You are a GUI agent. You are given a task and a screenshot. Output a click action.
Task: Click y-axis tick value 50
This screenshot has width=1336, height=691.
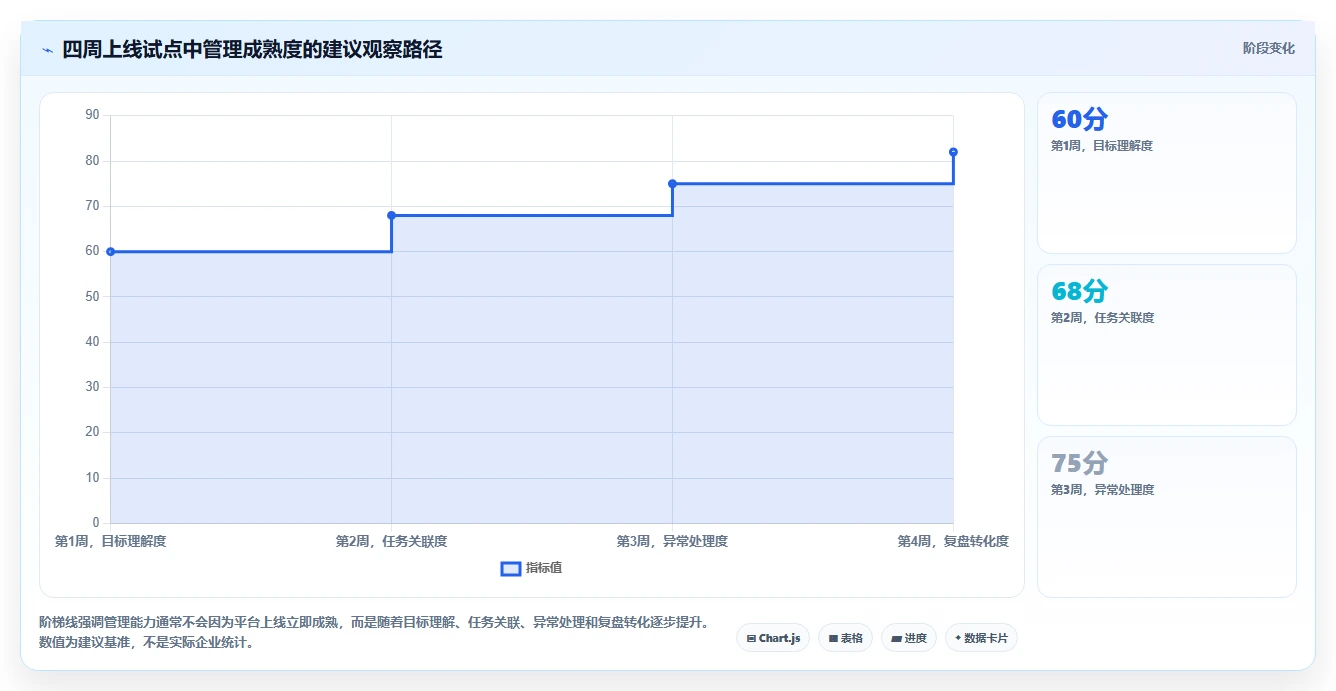click(92, 296)
